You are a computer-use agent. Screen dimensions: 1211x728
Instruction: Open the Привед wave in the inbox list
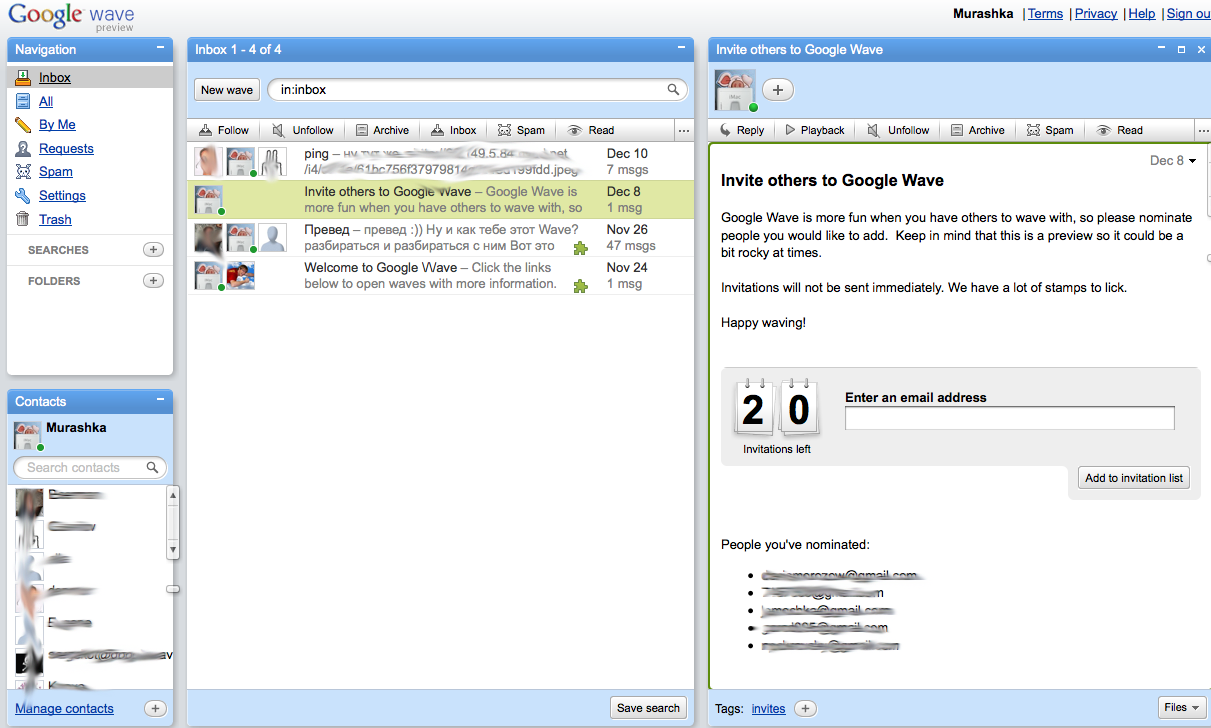point(440,238)
